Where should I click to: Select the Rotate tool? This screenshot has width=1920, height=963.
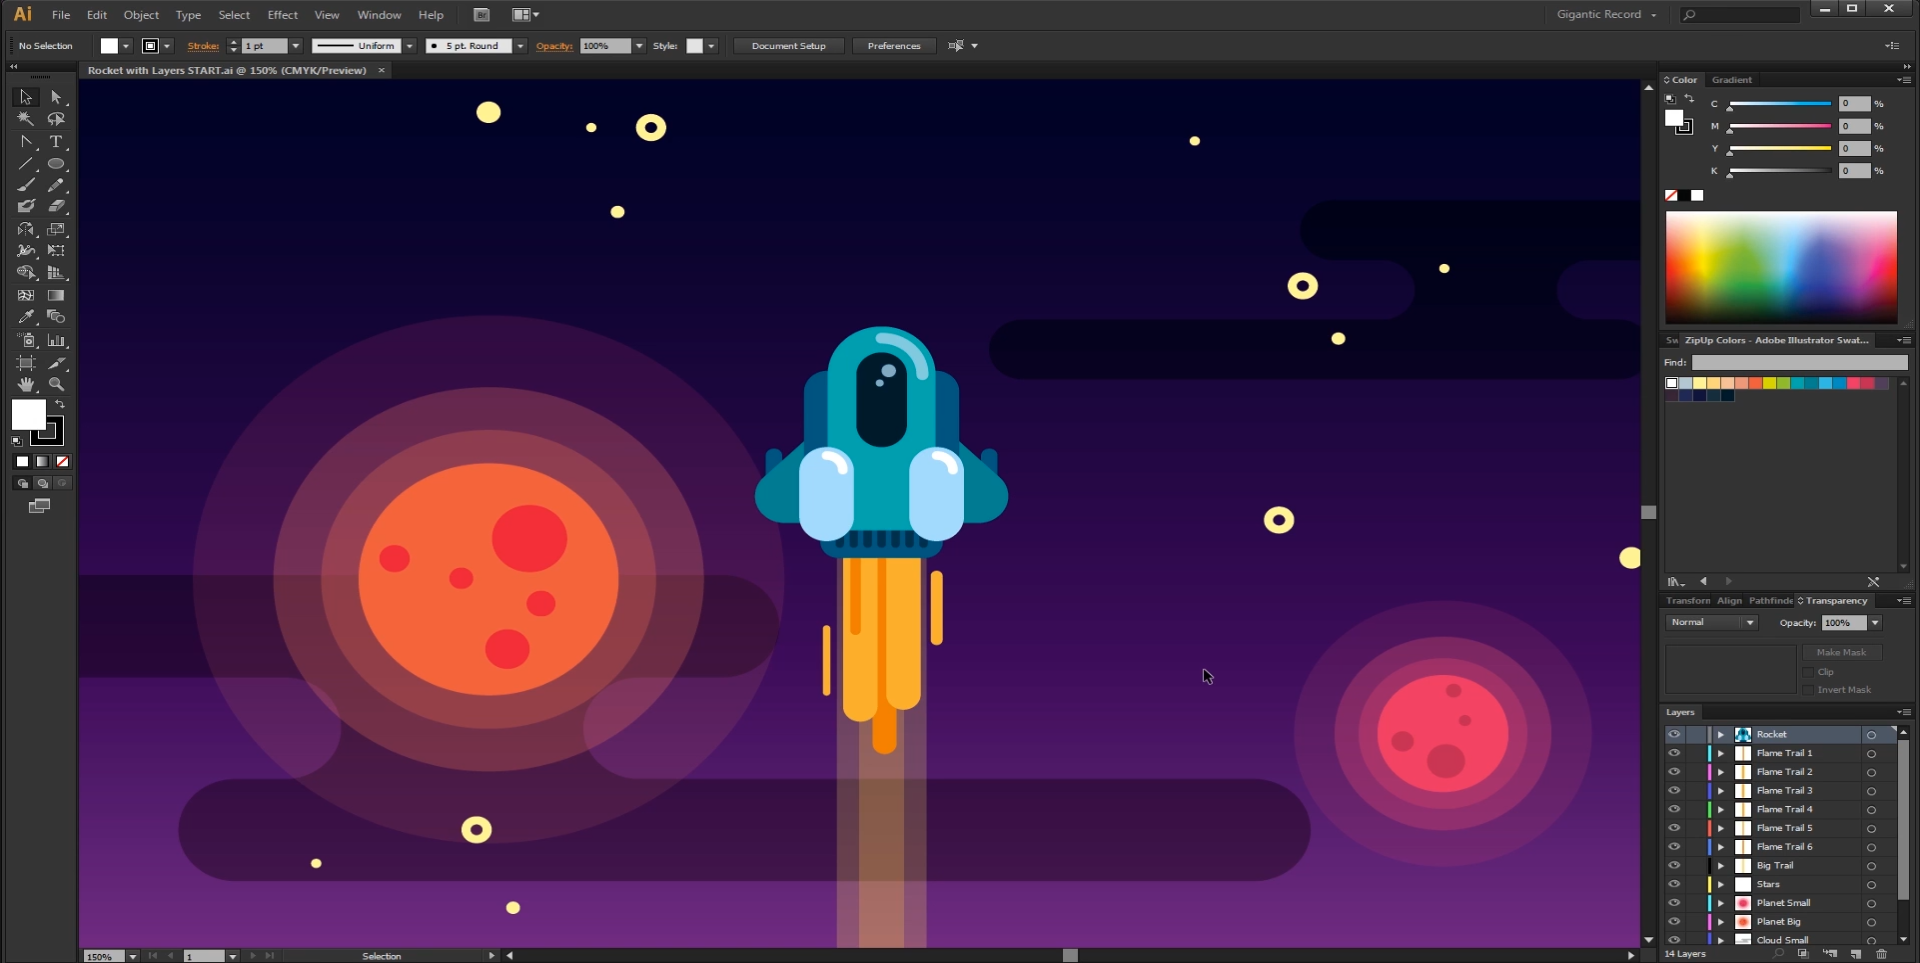pos(26,229)
